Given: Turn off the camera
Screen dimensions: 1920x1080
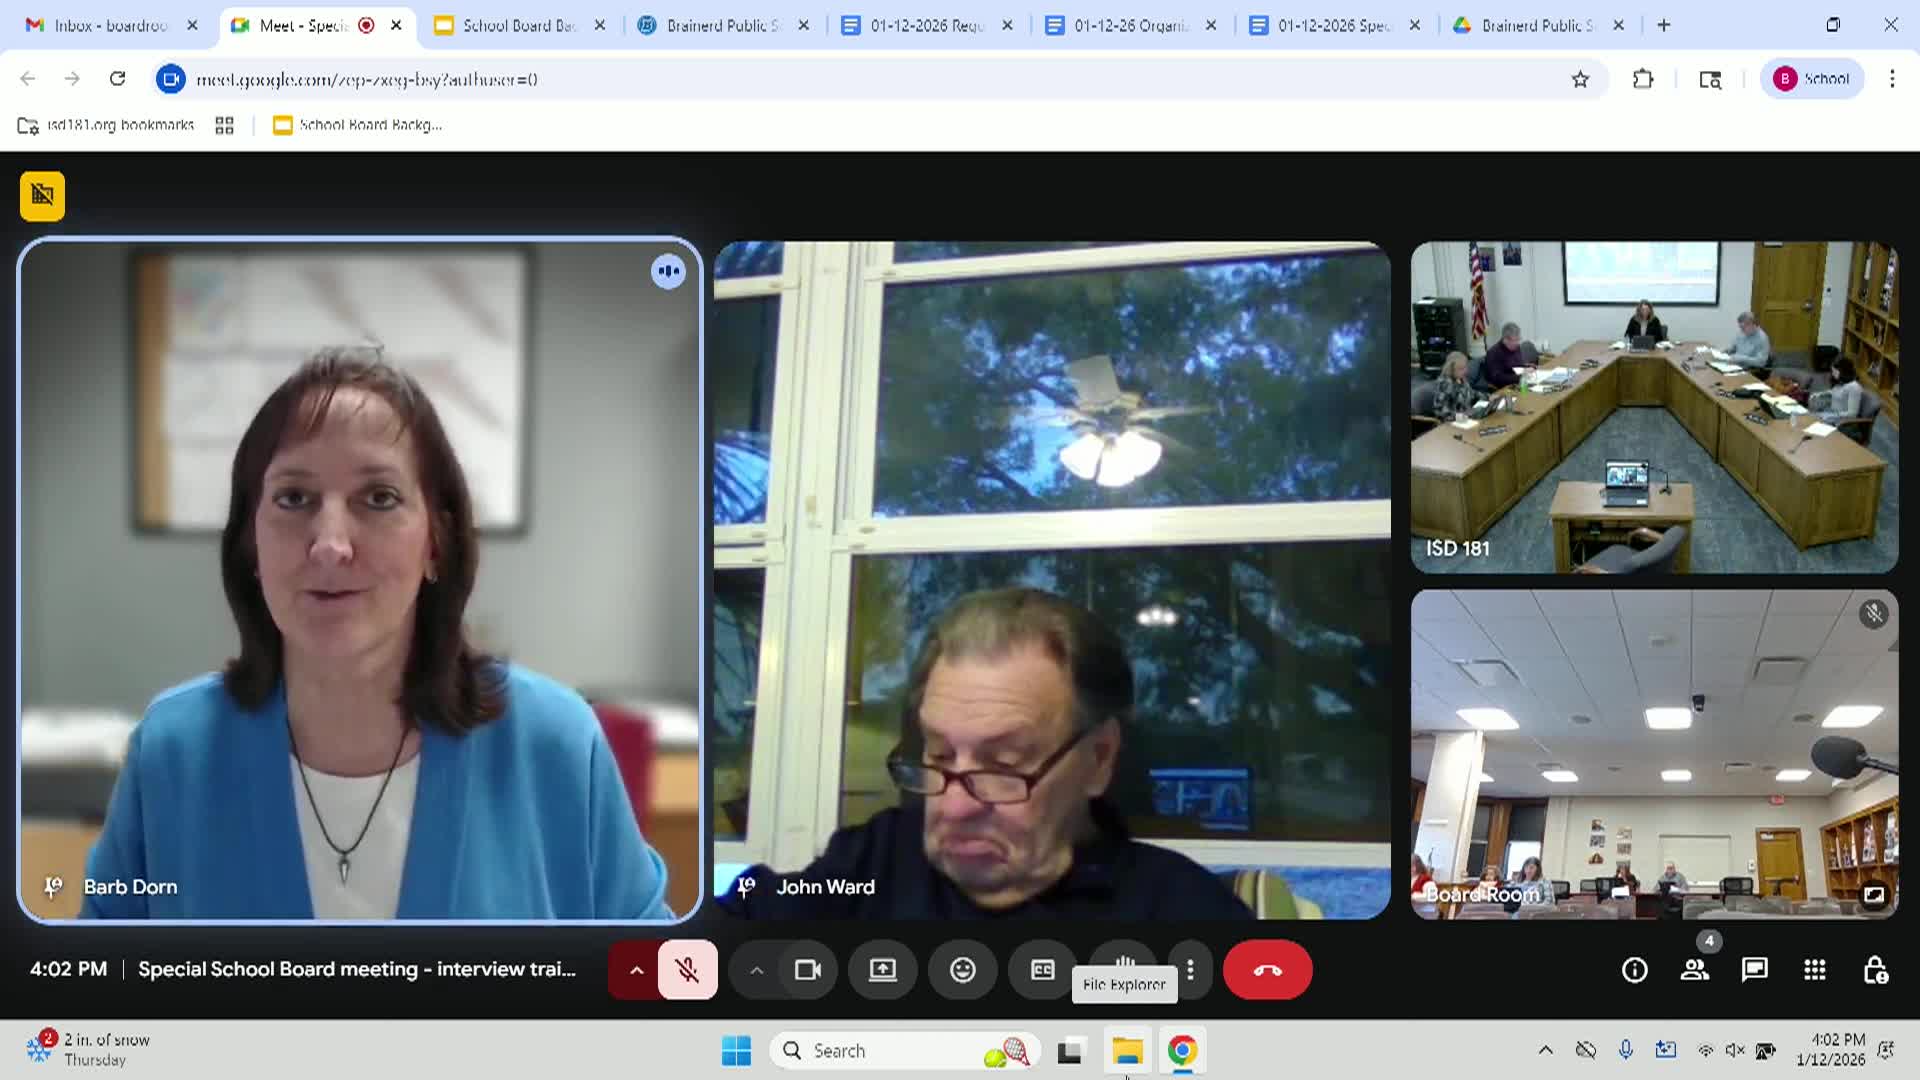Looking at the screenshot, I should click(807, 970).
